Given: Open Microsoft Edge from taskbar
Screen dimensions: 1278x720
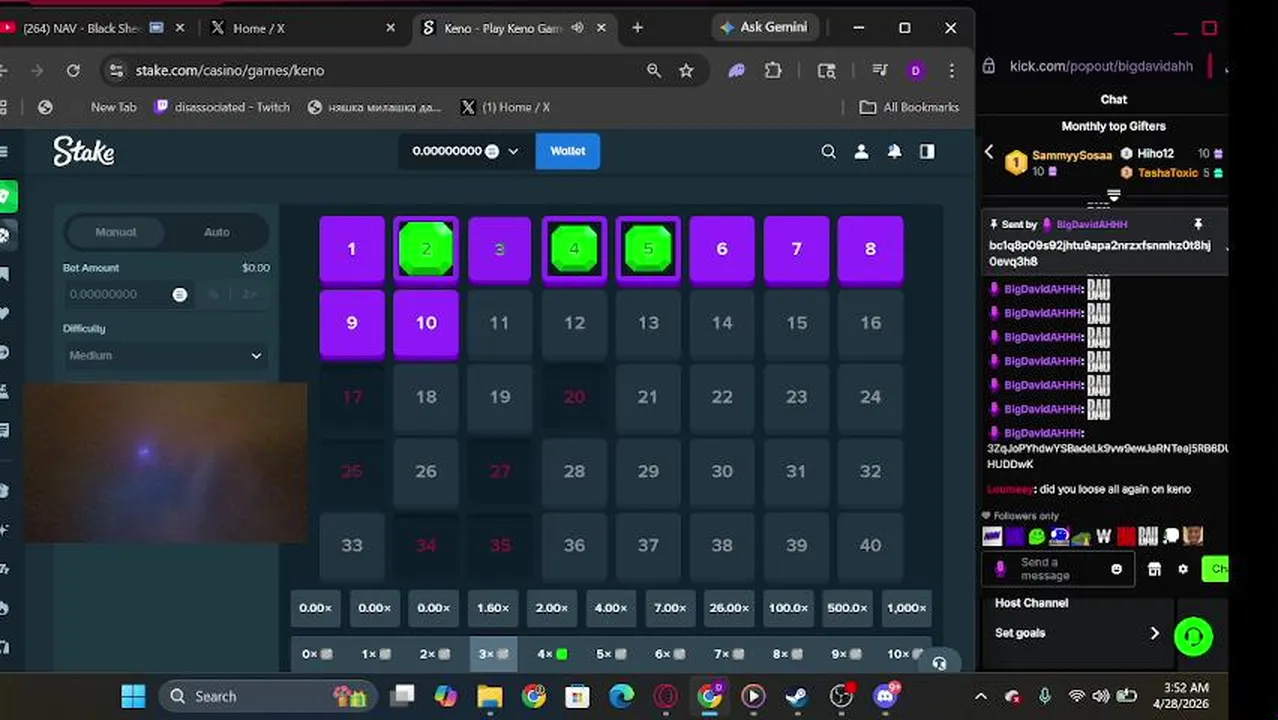Looking at the screenshot, I should coord(621,696).
